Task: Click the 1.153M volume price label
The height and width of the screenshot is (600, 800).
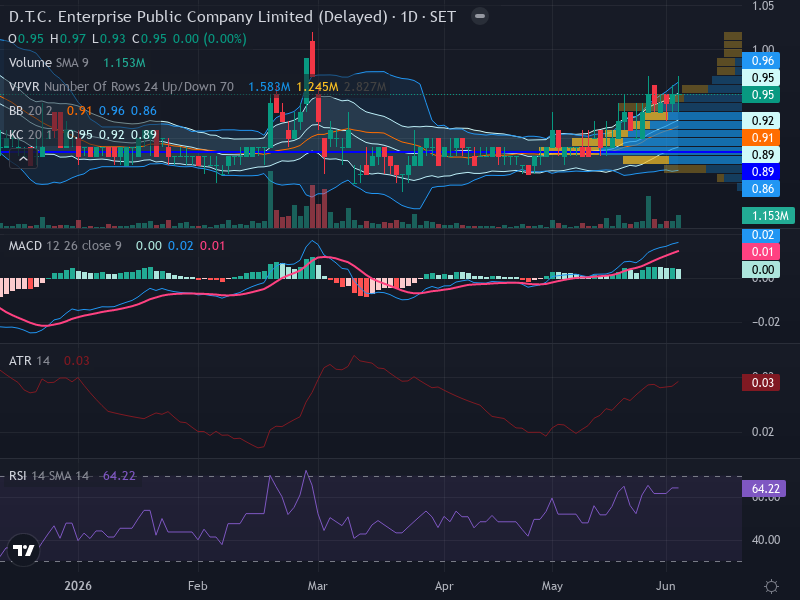Action: [768, 216]
